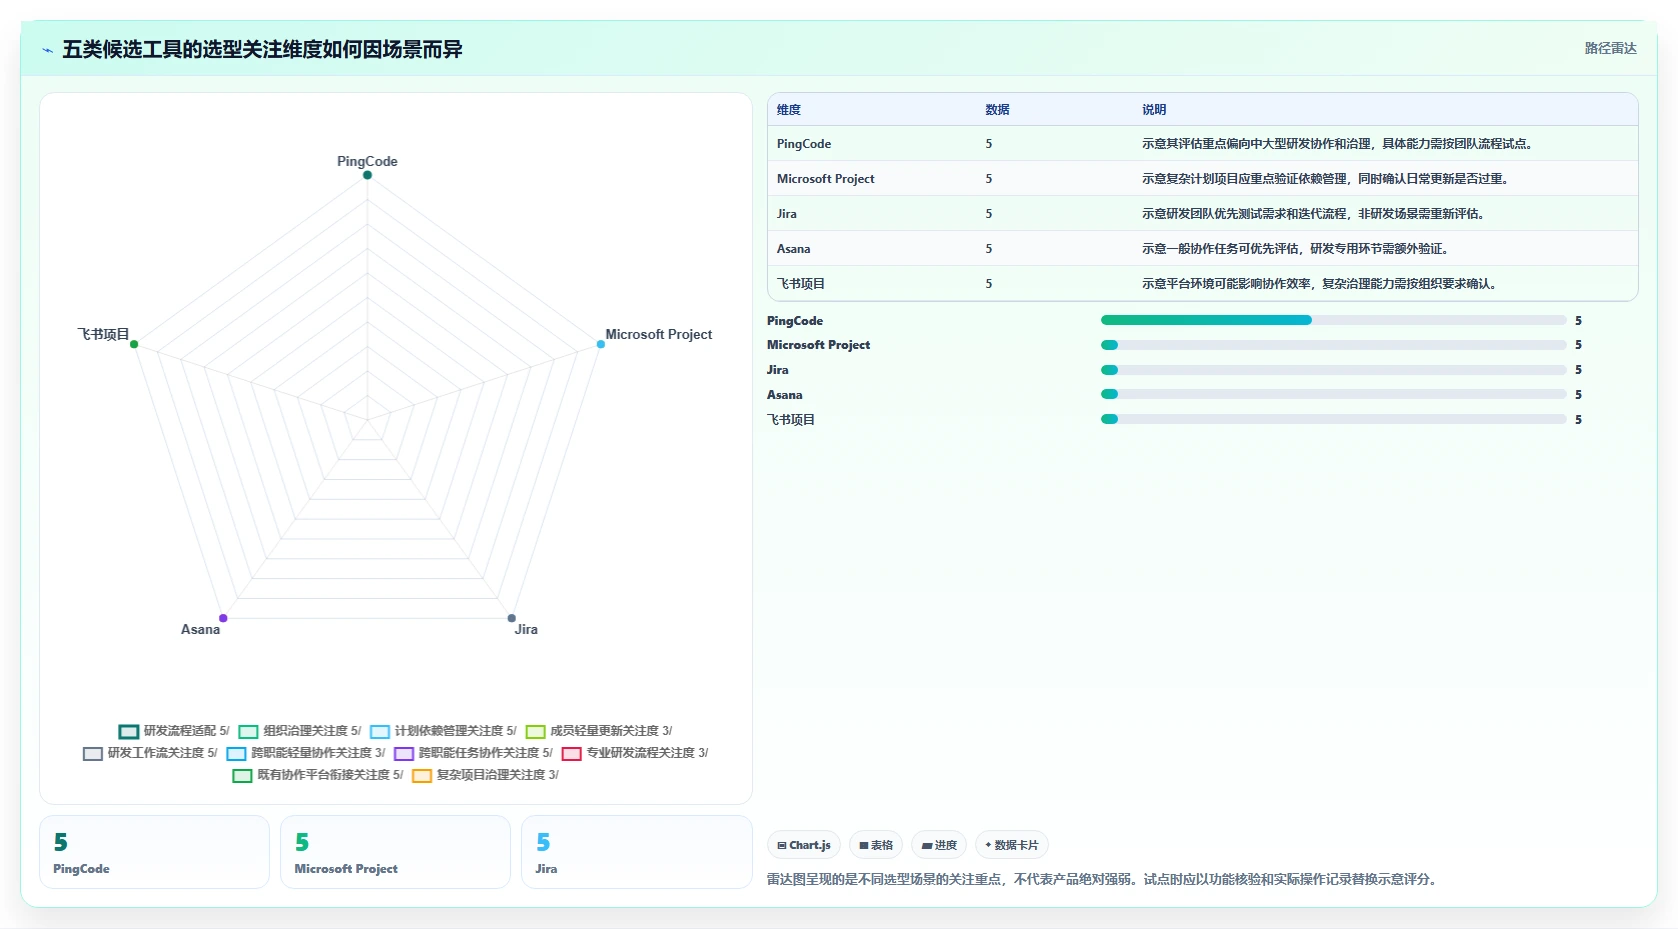
Task: Click the description starting 示意复杂计划项目应重点验证
Action: click(1326, 179)
